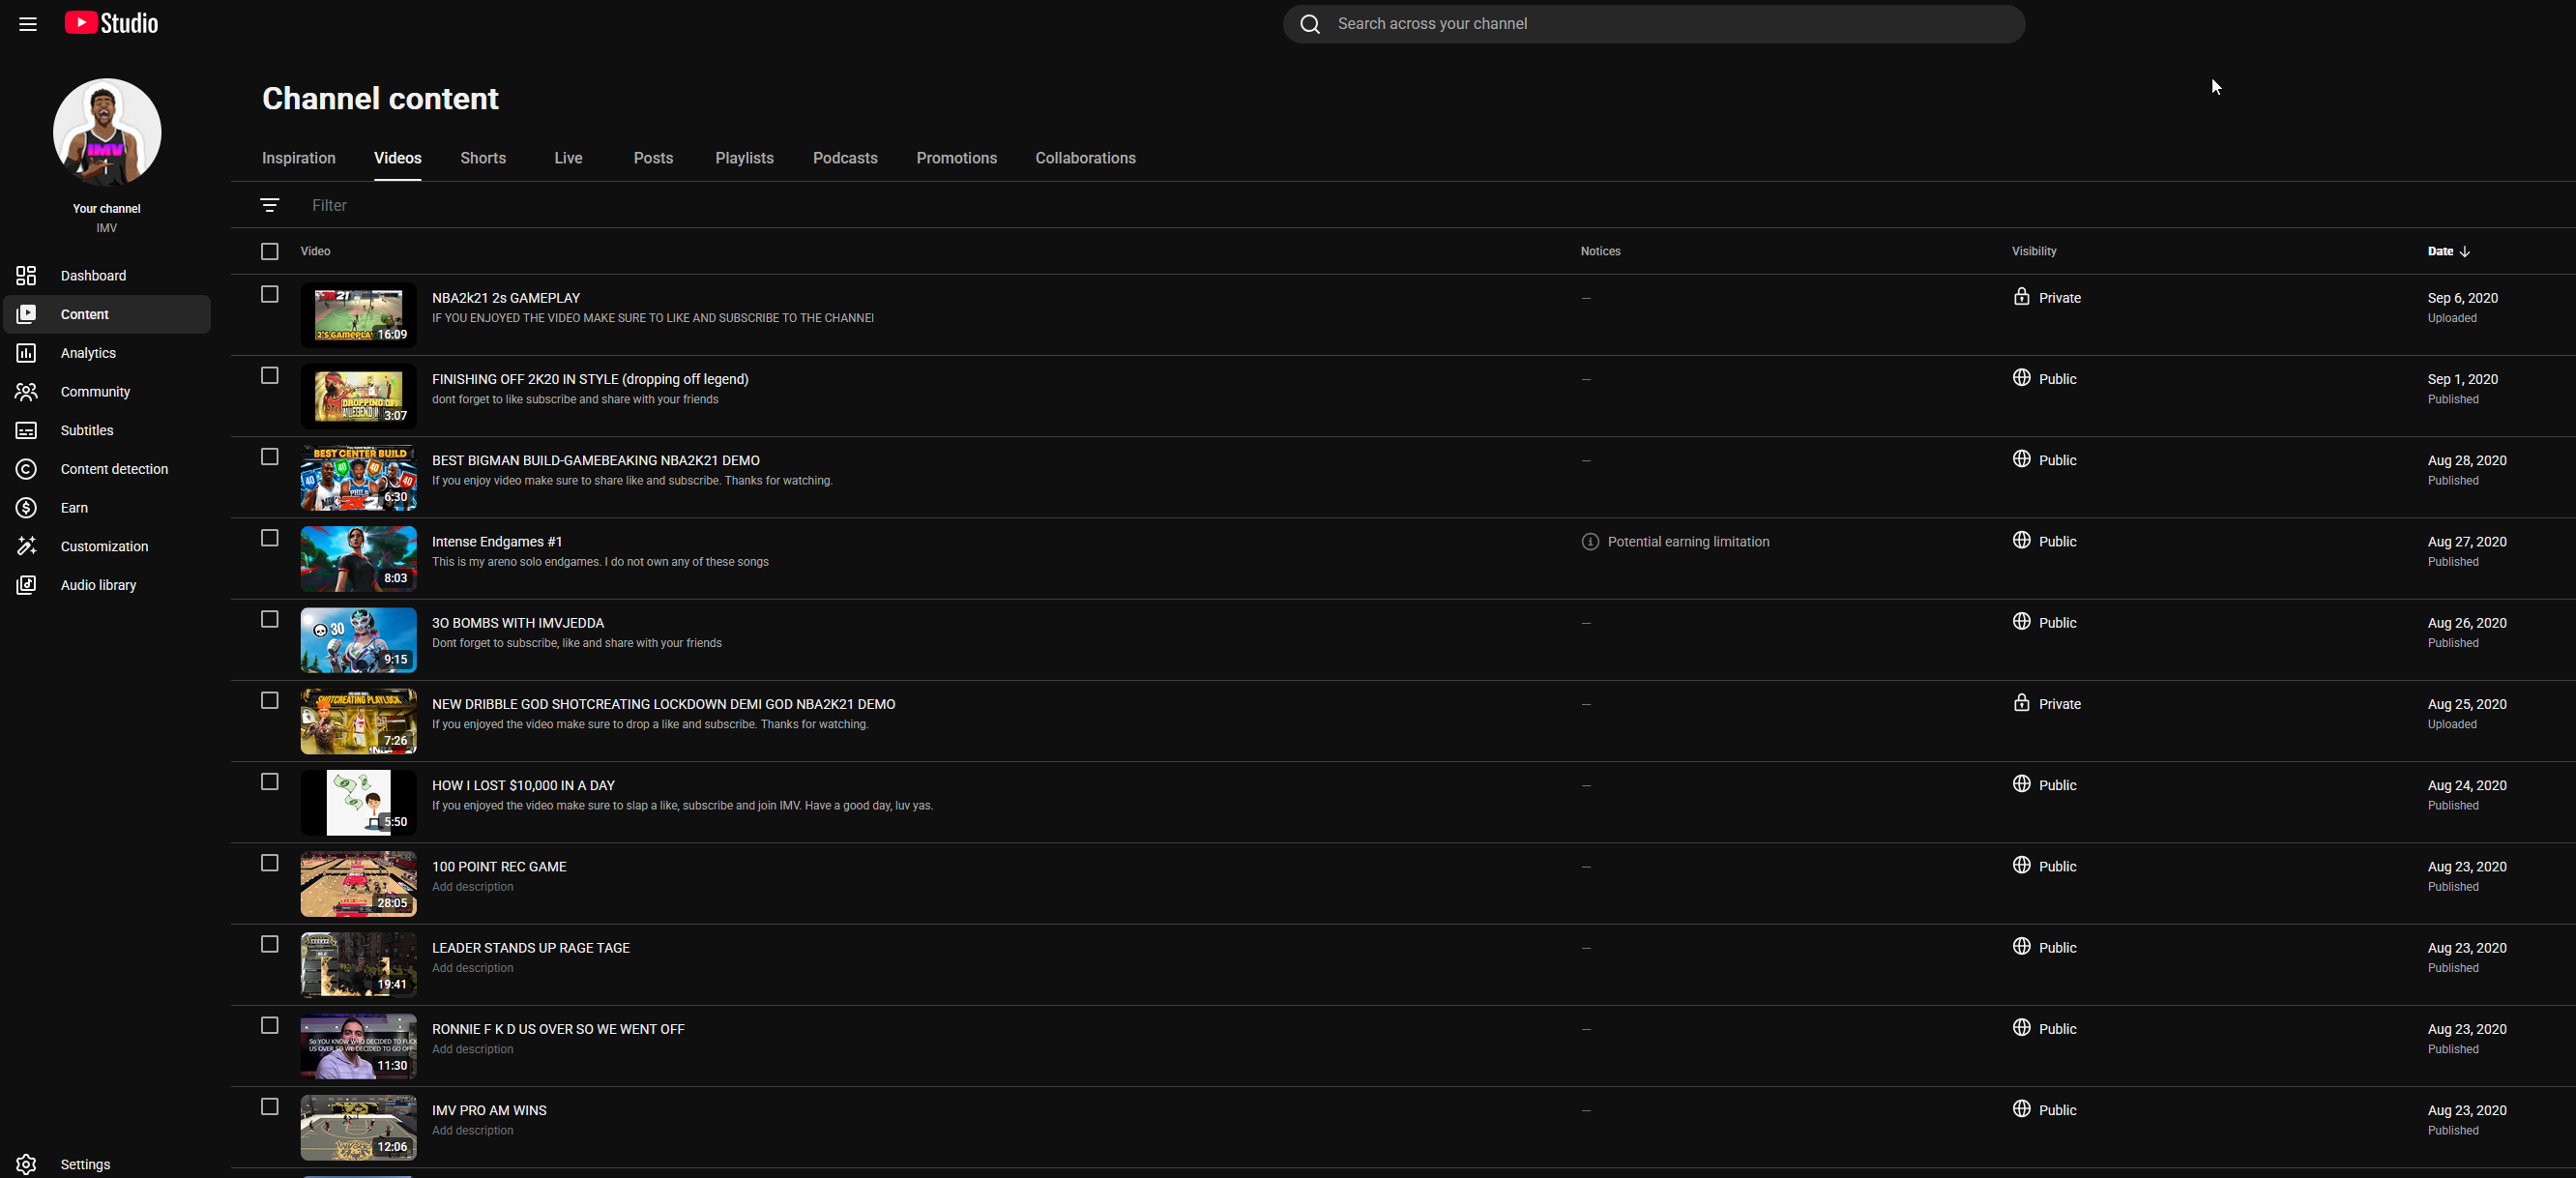Open Public visibility for FINISHING OFF 2K20
This screenshot has width=2576, height=1178.
(x=2045, y=379)
